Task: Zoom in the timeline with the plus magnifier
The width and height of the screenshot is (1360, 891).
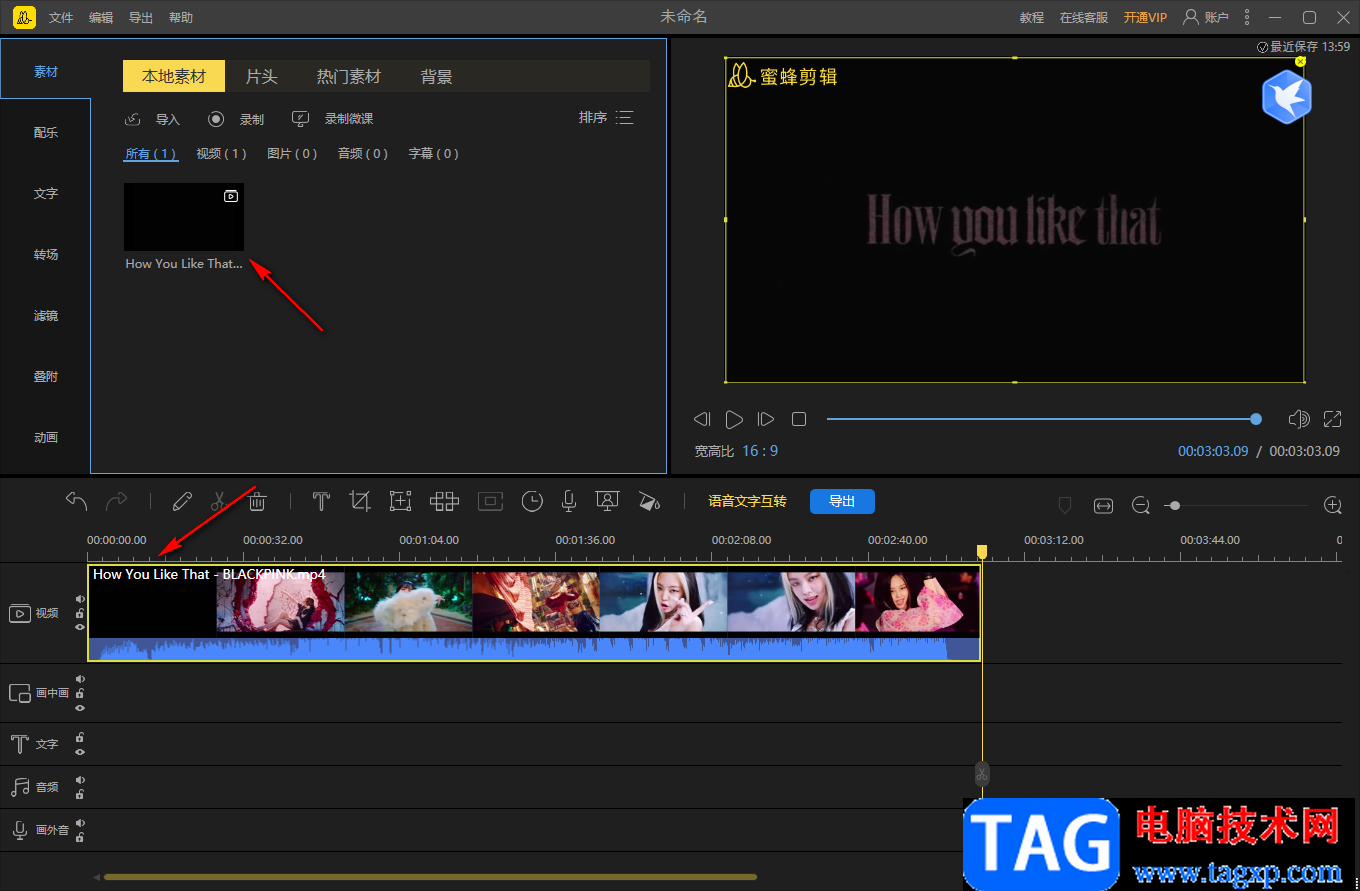Action: pyautogui.click(x=1332, y=506)
